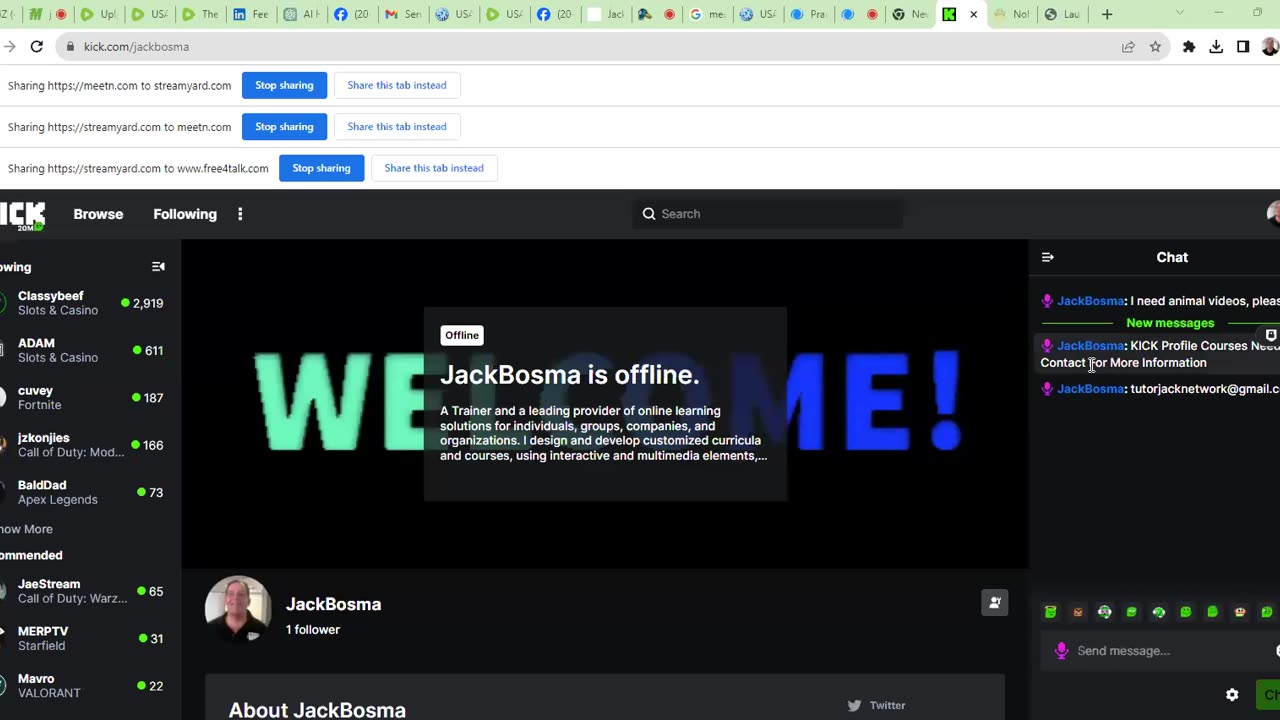This screenshot has height=720, width=1280.
Task: Open the Chrome extensions puzzle menu
Action: [x=1189, y=46]
